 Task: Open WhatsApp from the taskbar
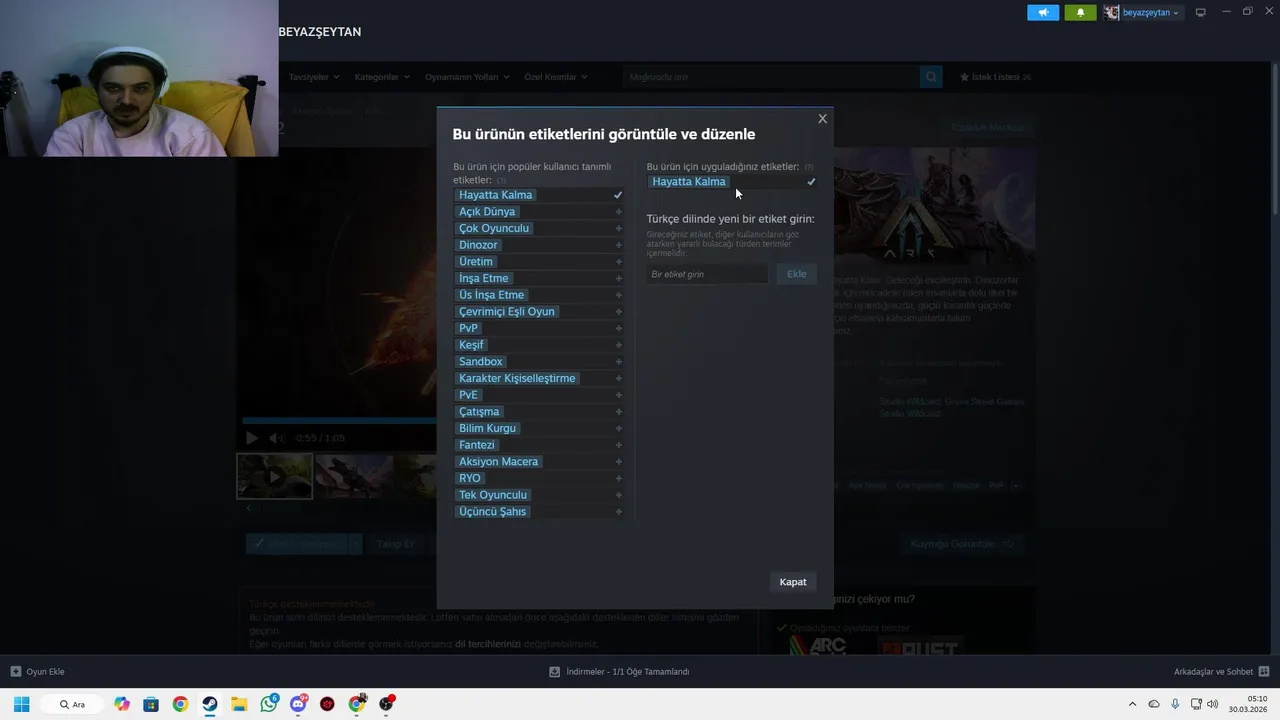pyautogui.click(x=269, y=704)
